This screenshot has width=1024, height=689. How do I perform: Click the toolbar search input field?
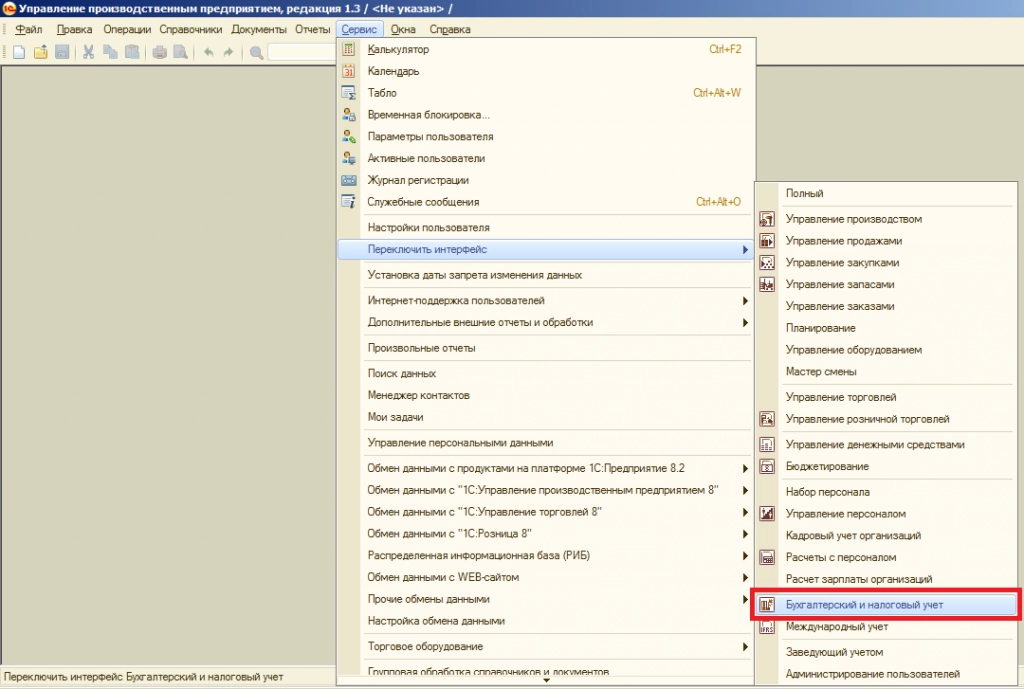pyautogui.click(x=301, y=52)
